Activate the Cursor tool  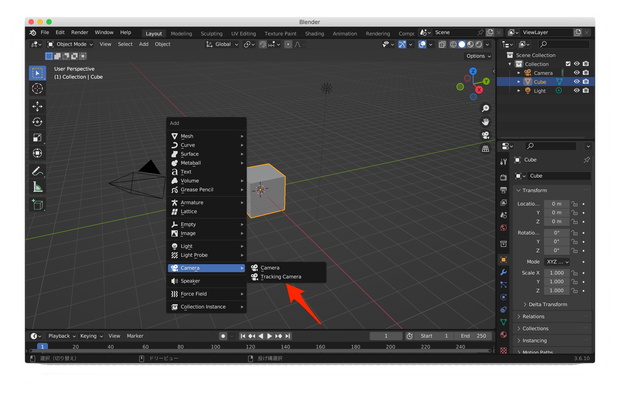click(x=38, y=89)
